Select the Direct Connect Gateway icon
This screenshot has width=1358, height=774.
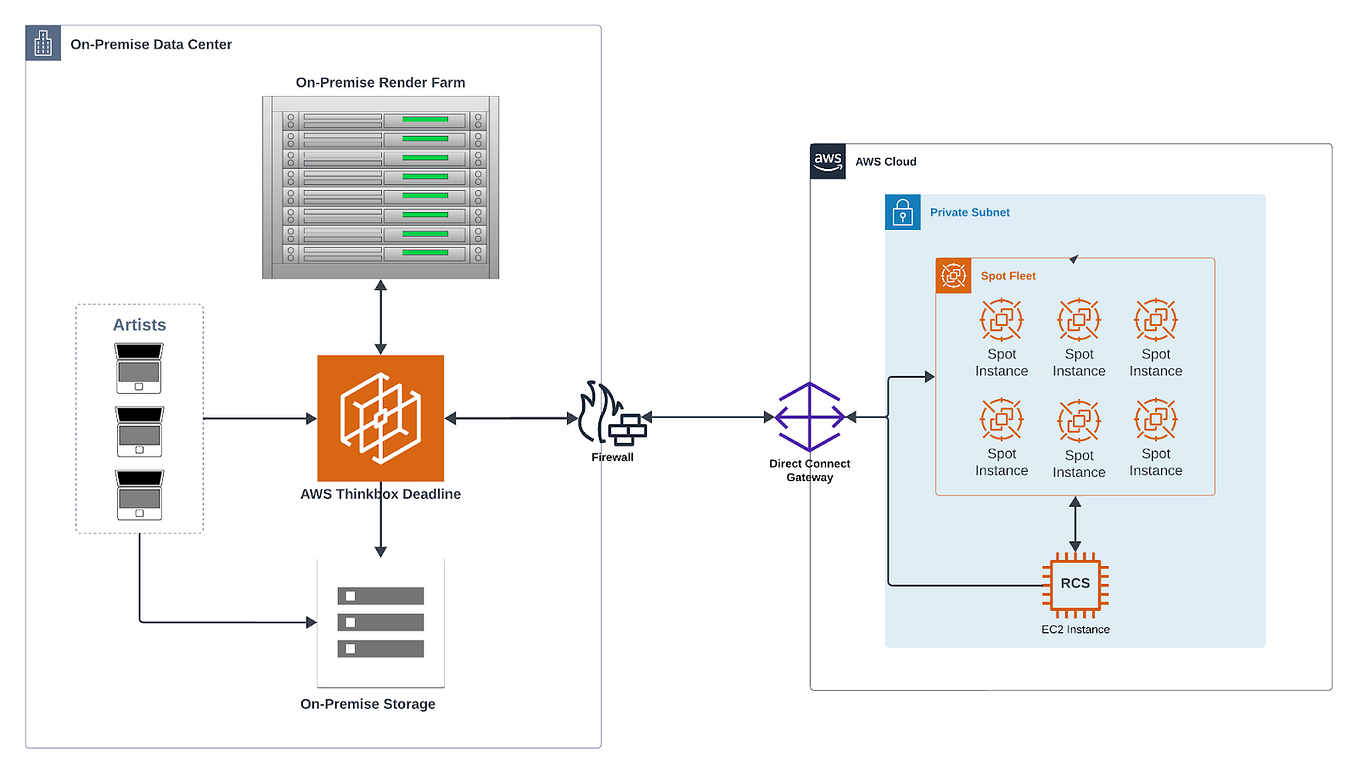pos(809,415)
